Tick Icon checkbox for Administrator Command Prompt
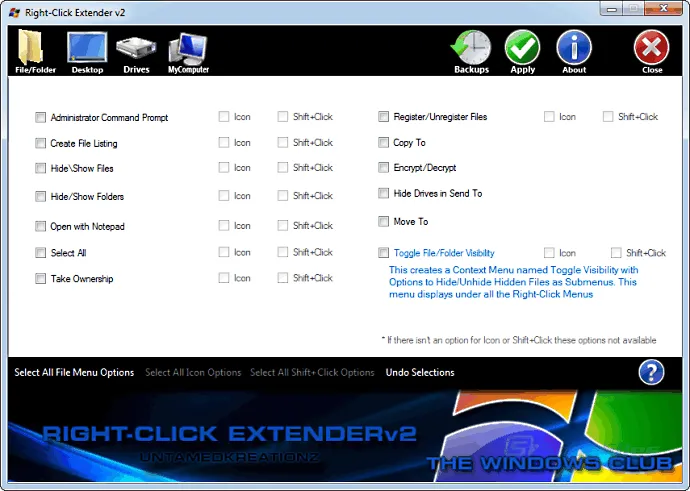 (x=224, y=117)
